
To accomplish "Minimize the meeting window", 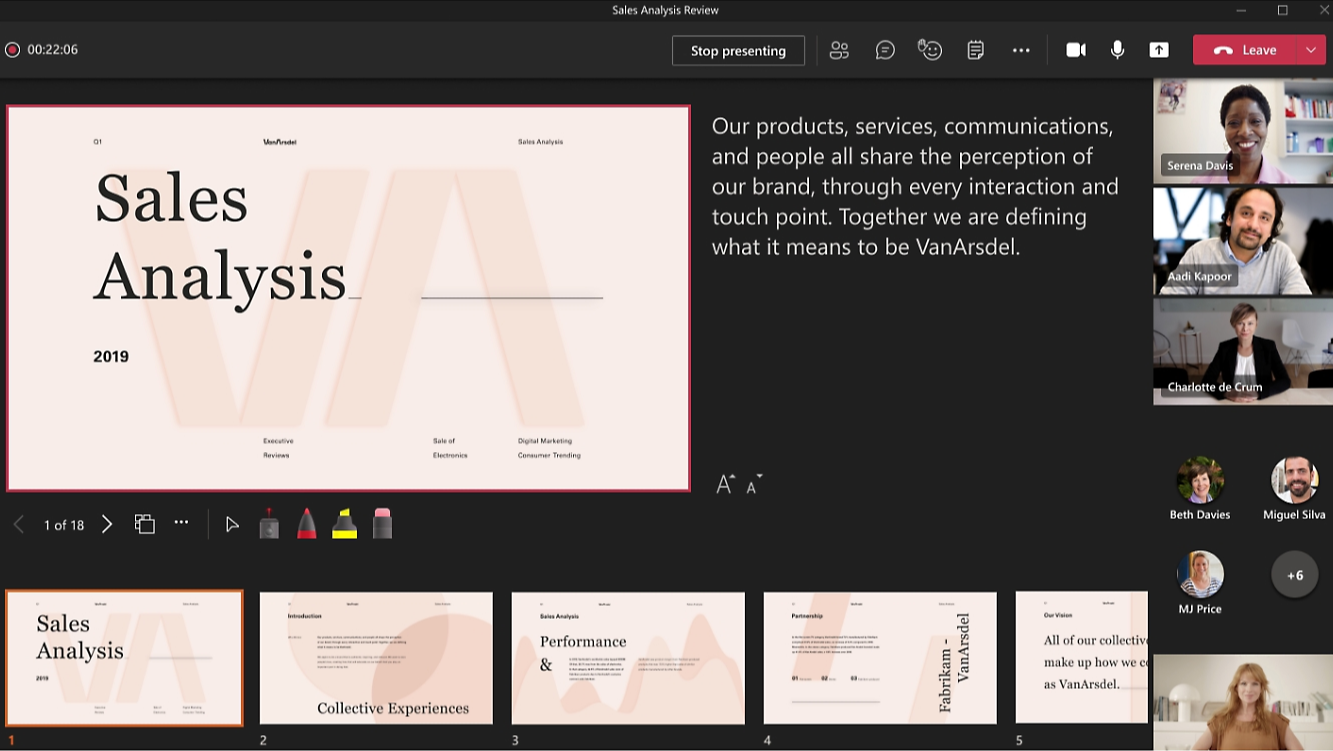I will (x=1241, y=10).
